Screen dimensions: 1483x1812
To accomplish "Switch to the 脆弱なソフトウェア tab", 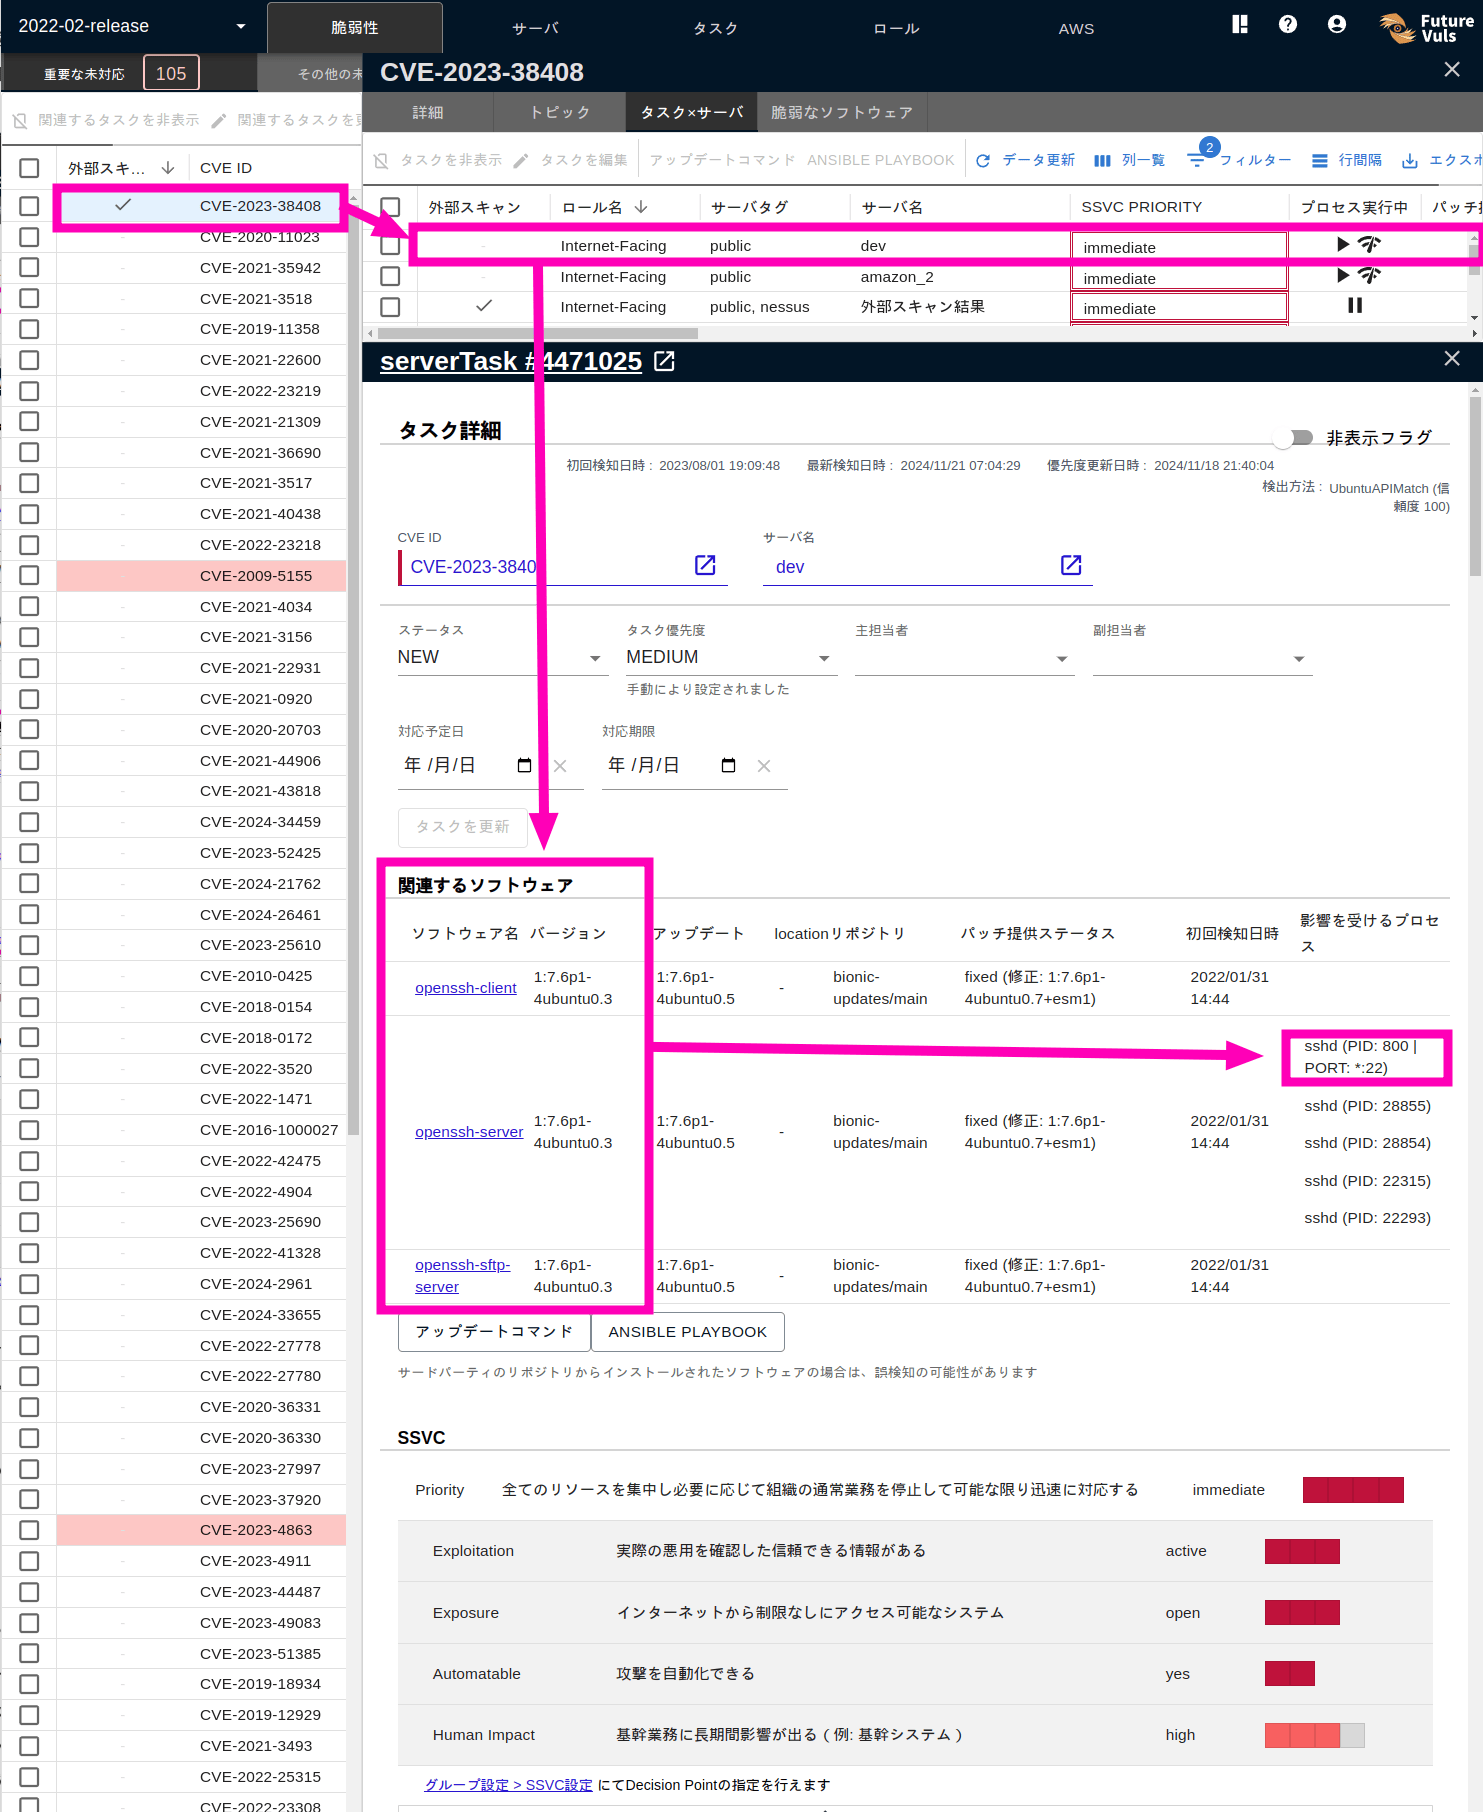I will [841, 112].
